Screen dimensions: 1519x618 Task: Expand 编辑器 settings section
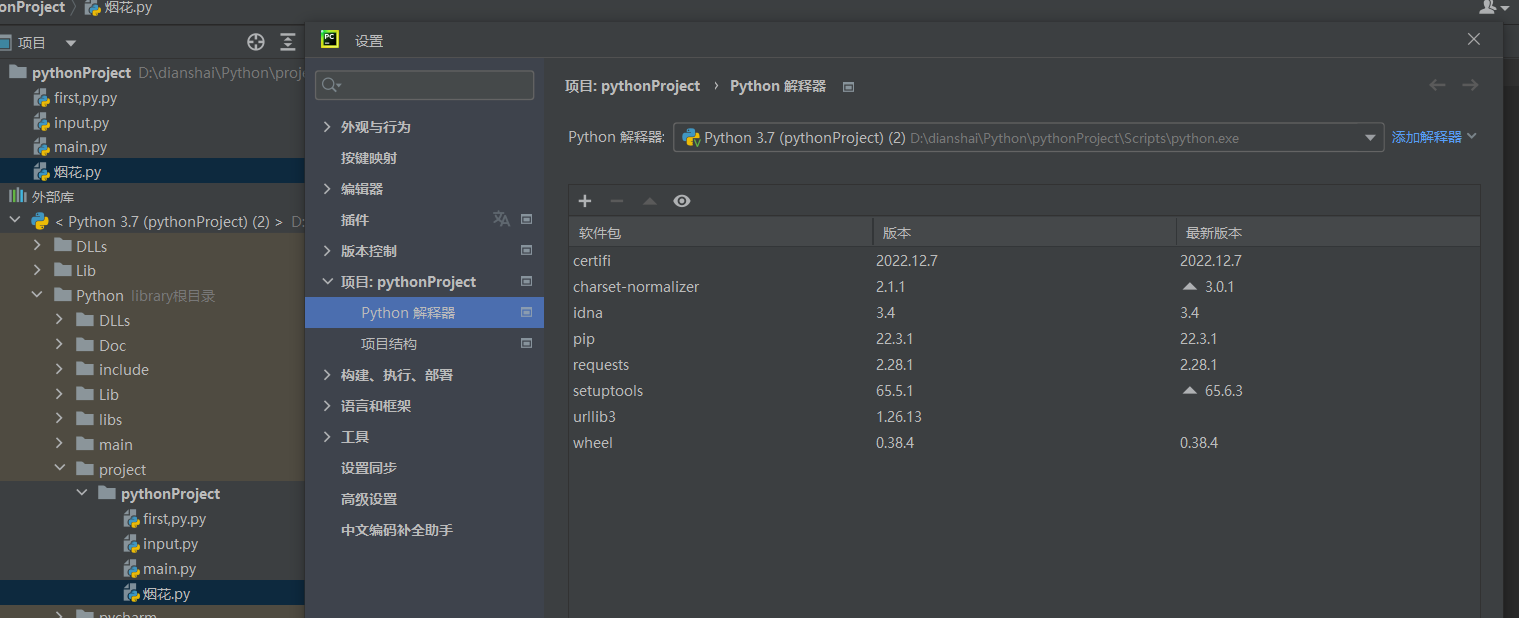pyautogui.click(x=327, y=189)
